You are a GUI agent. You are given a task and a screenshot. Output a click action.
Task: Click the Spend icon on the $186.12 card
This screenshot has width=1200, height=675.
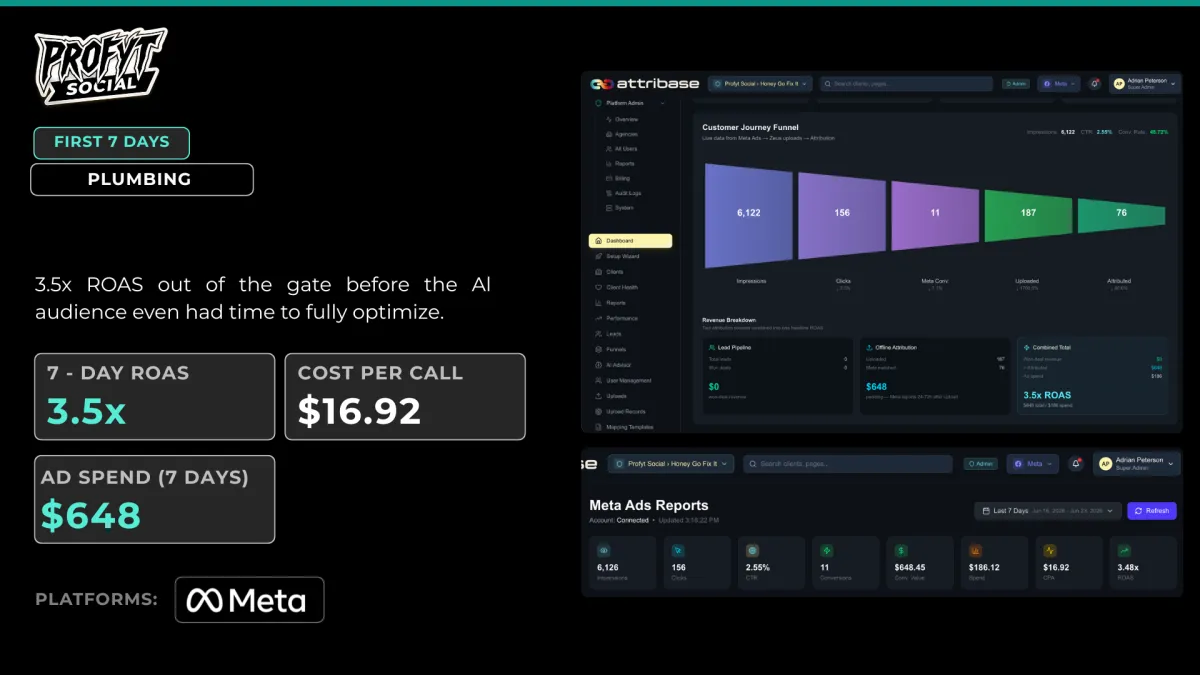[x=975, y=550]
